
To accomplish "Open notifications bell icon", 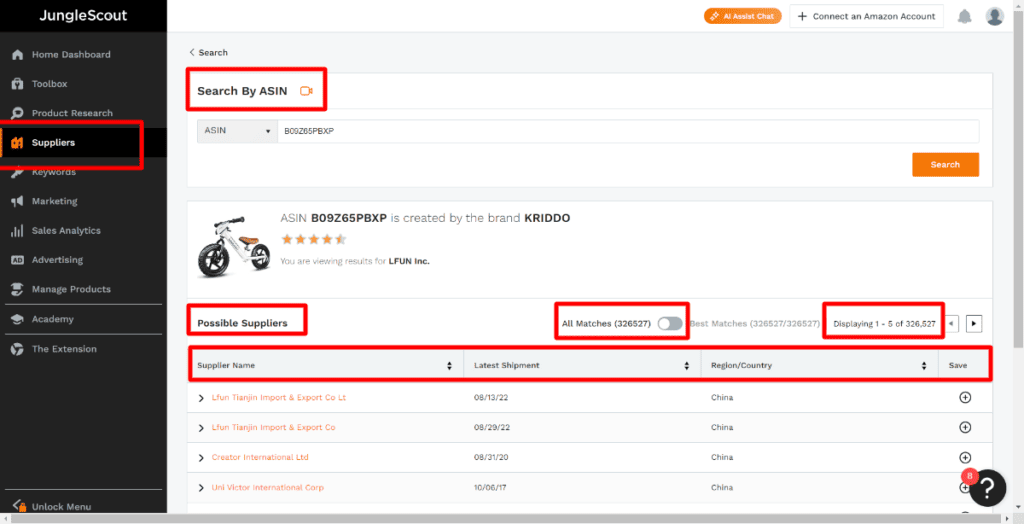I will coord(965,16).
